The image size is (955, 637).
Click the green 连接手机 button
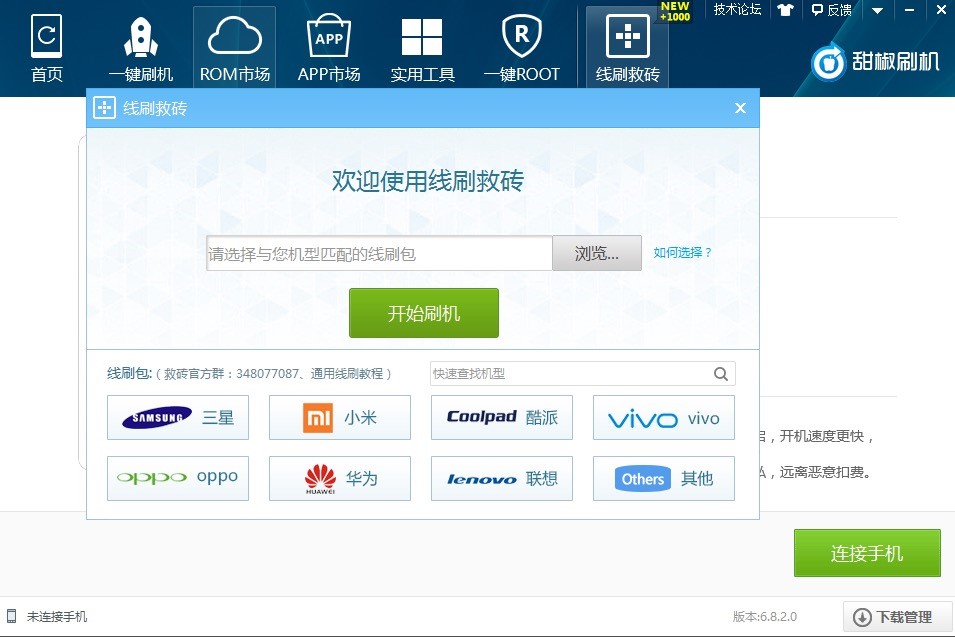(867, 553)
